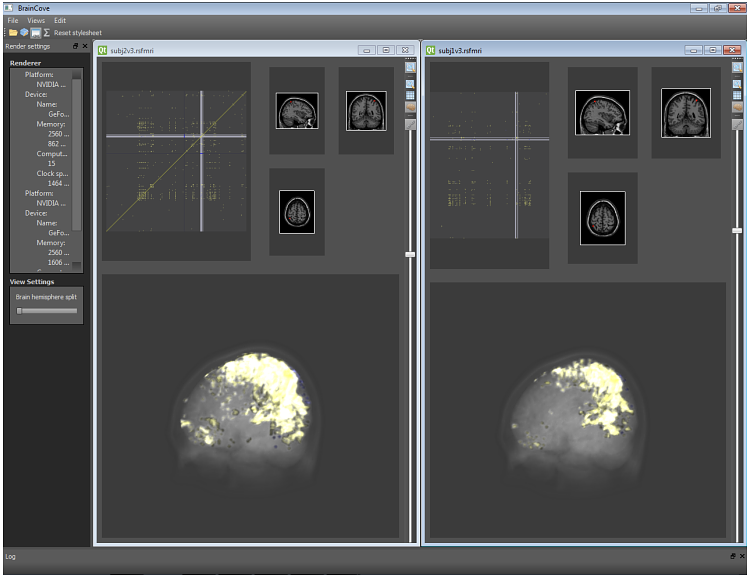The image size is (748, 578).
Task: Select the coronal MRI slice in subj2v3
Action: 366,111
